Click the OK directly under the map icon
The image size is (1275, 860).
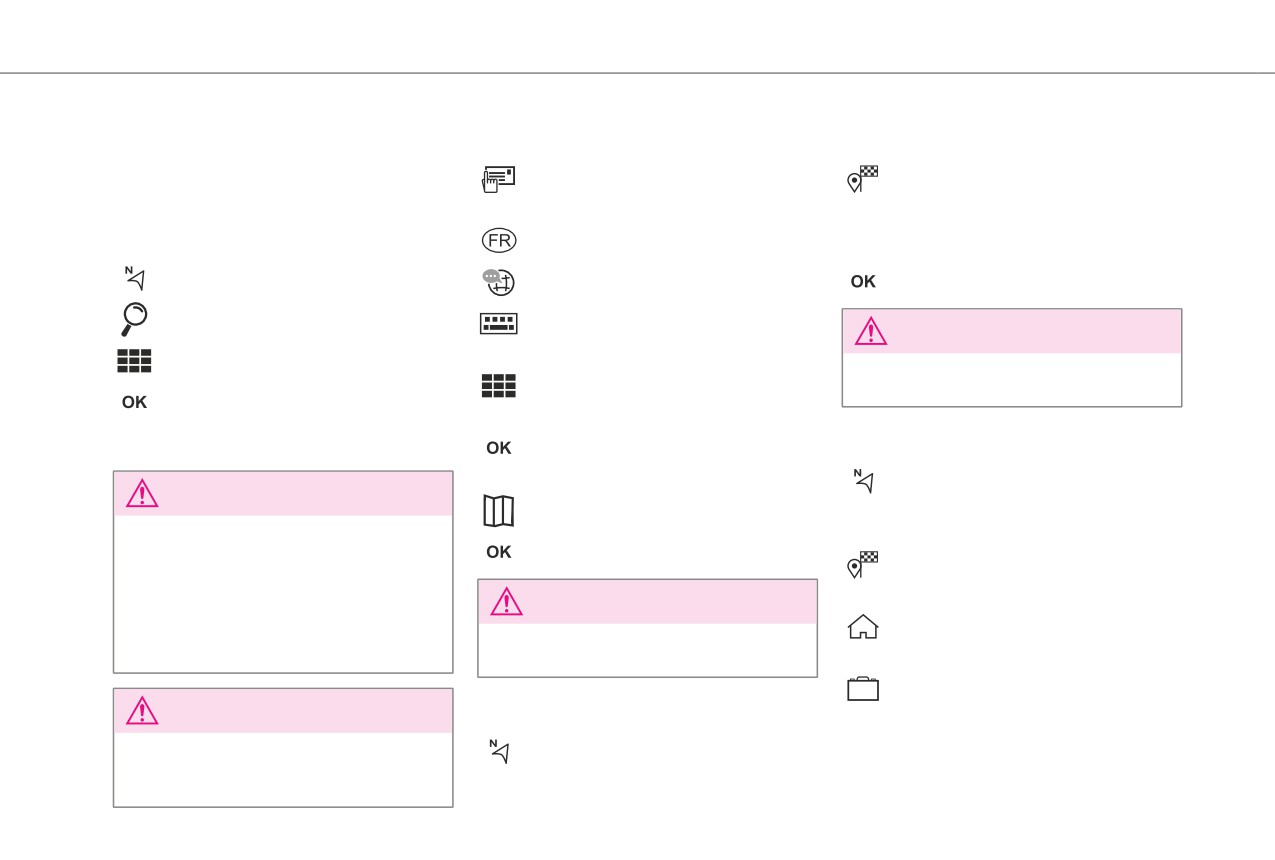point(499,552)
